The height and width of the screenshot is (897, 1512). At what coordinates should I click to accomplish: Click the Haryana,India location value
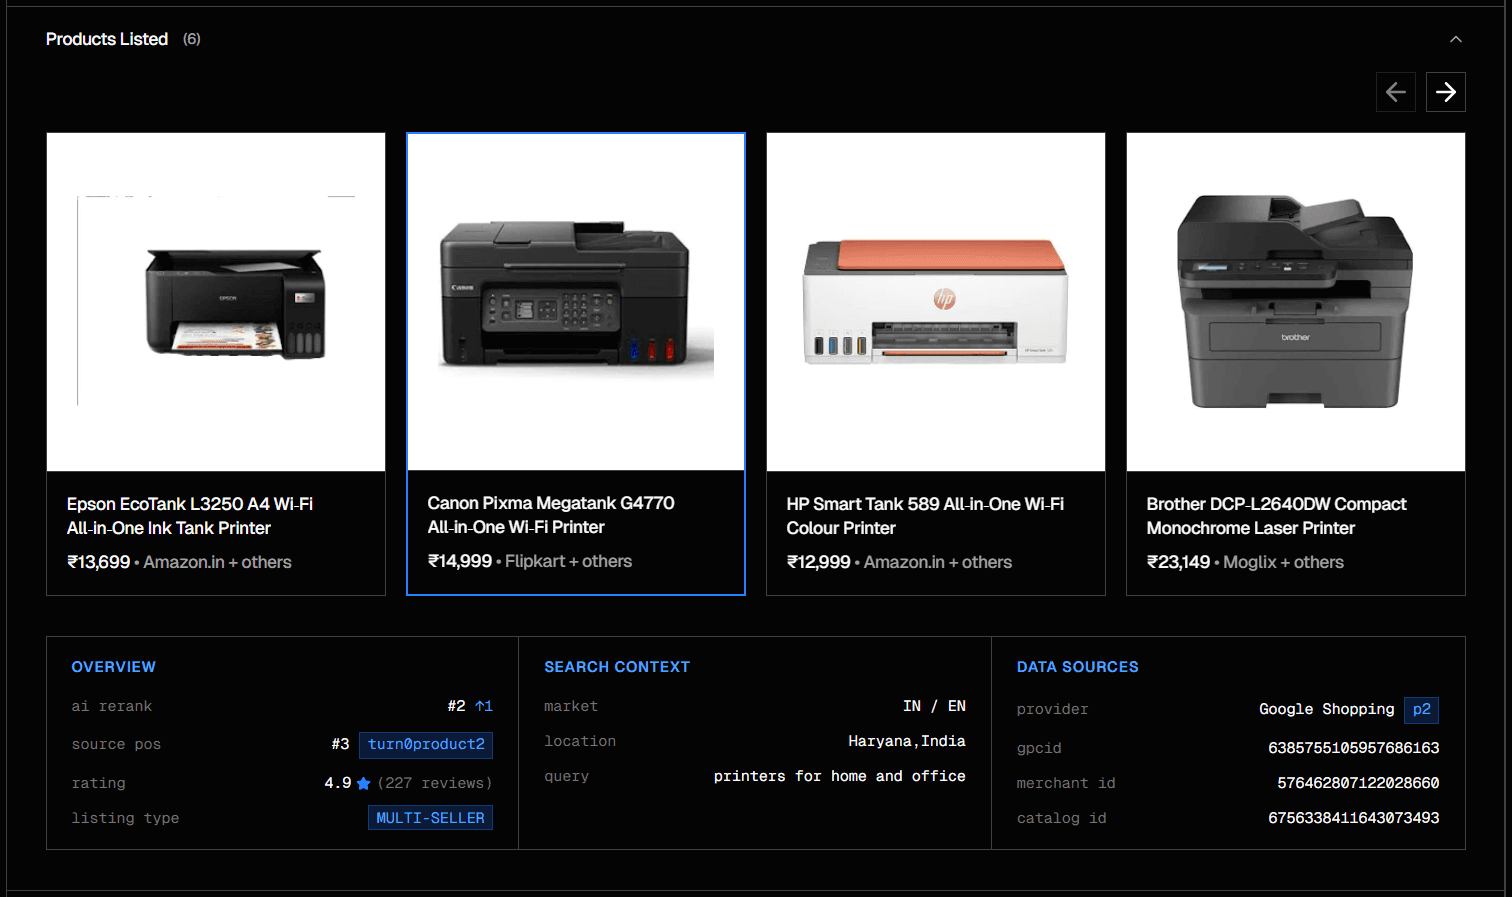[907, 741]
